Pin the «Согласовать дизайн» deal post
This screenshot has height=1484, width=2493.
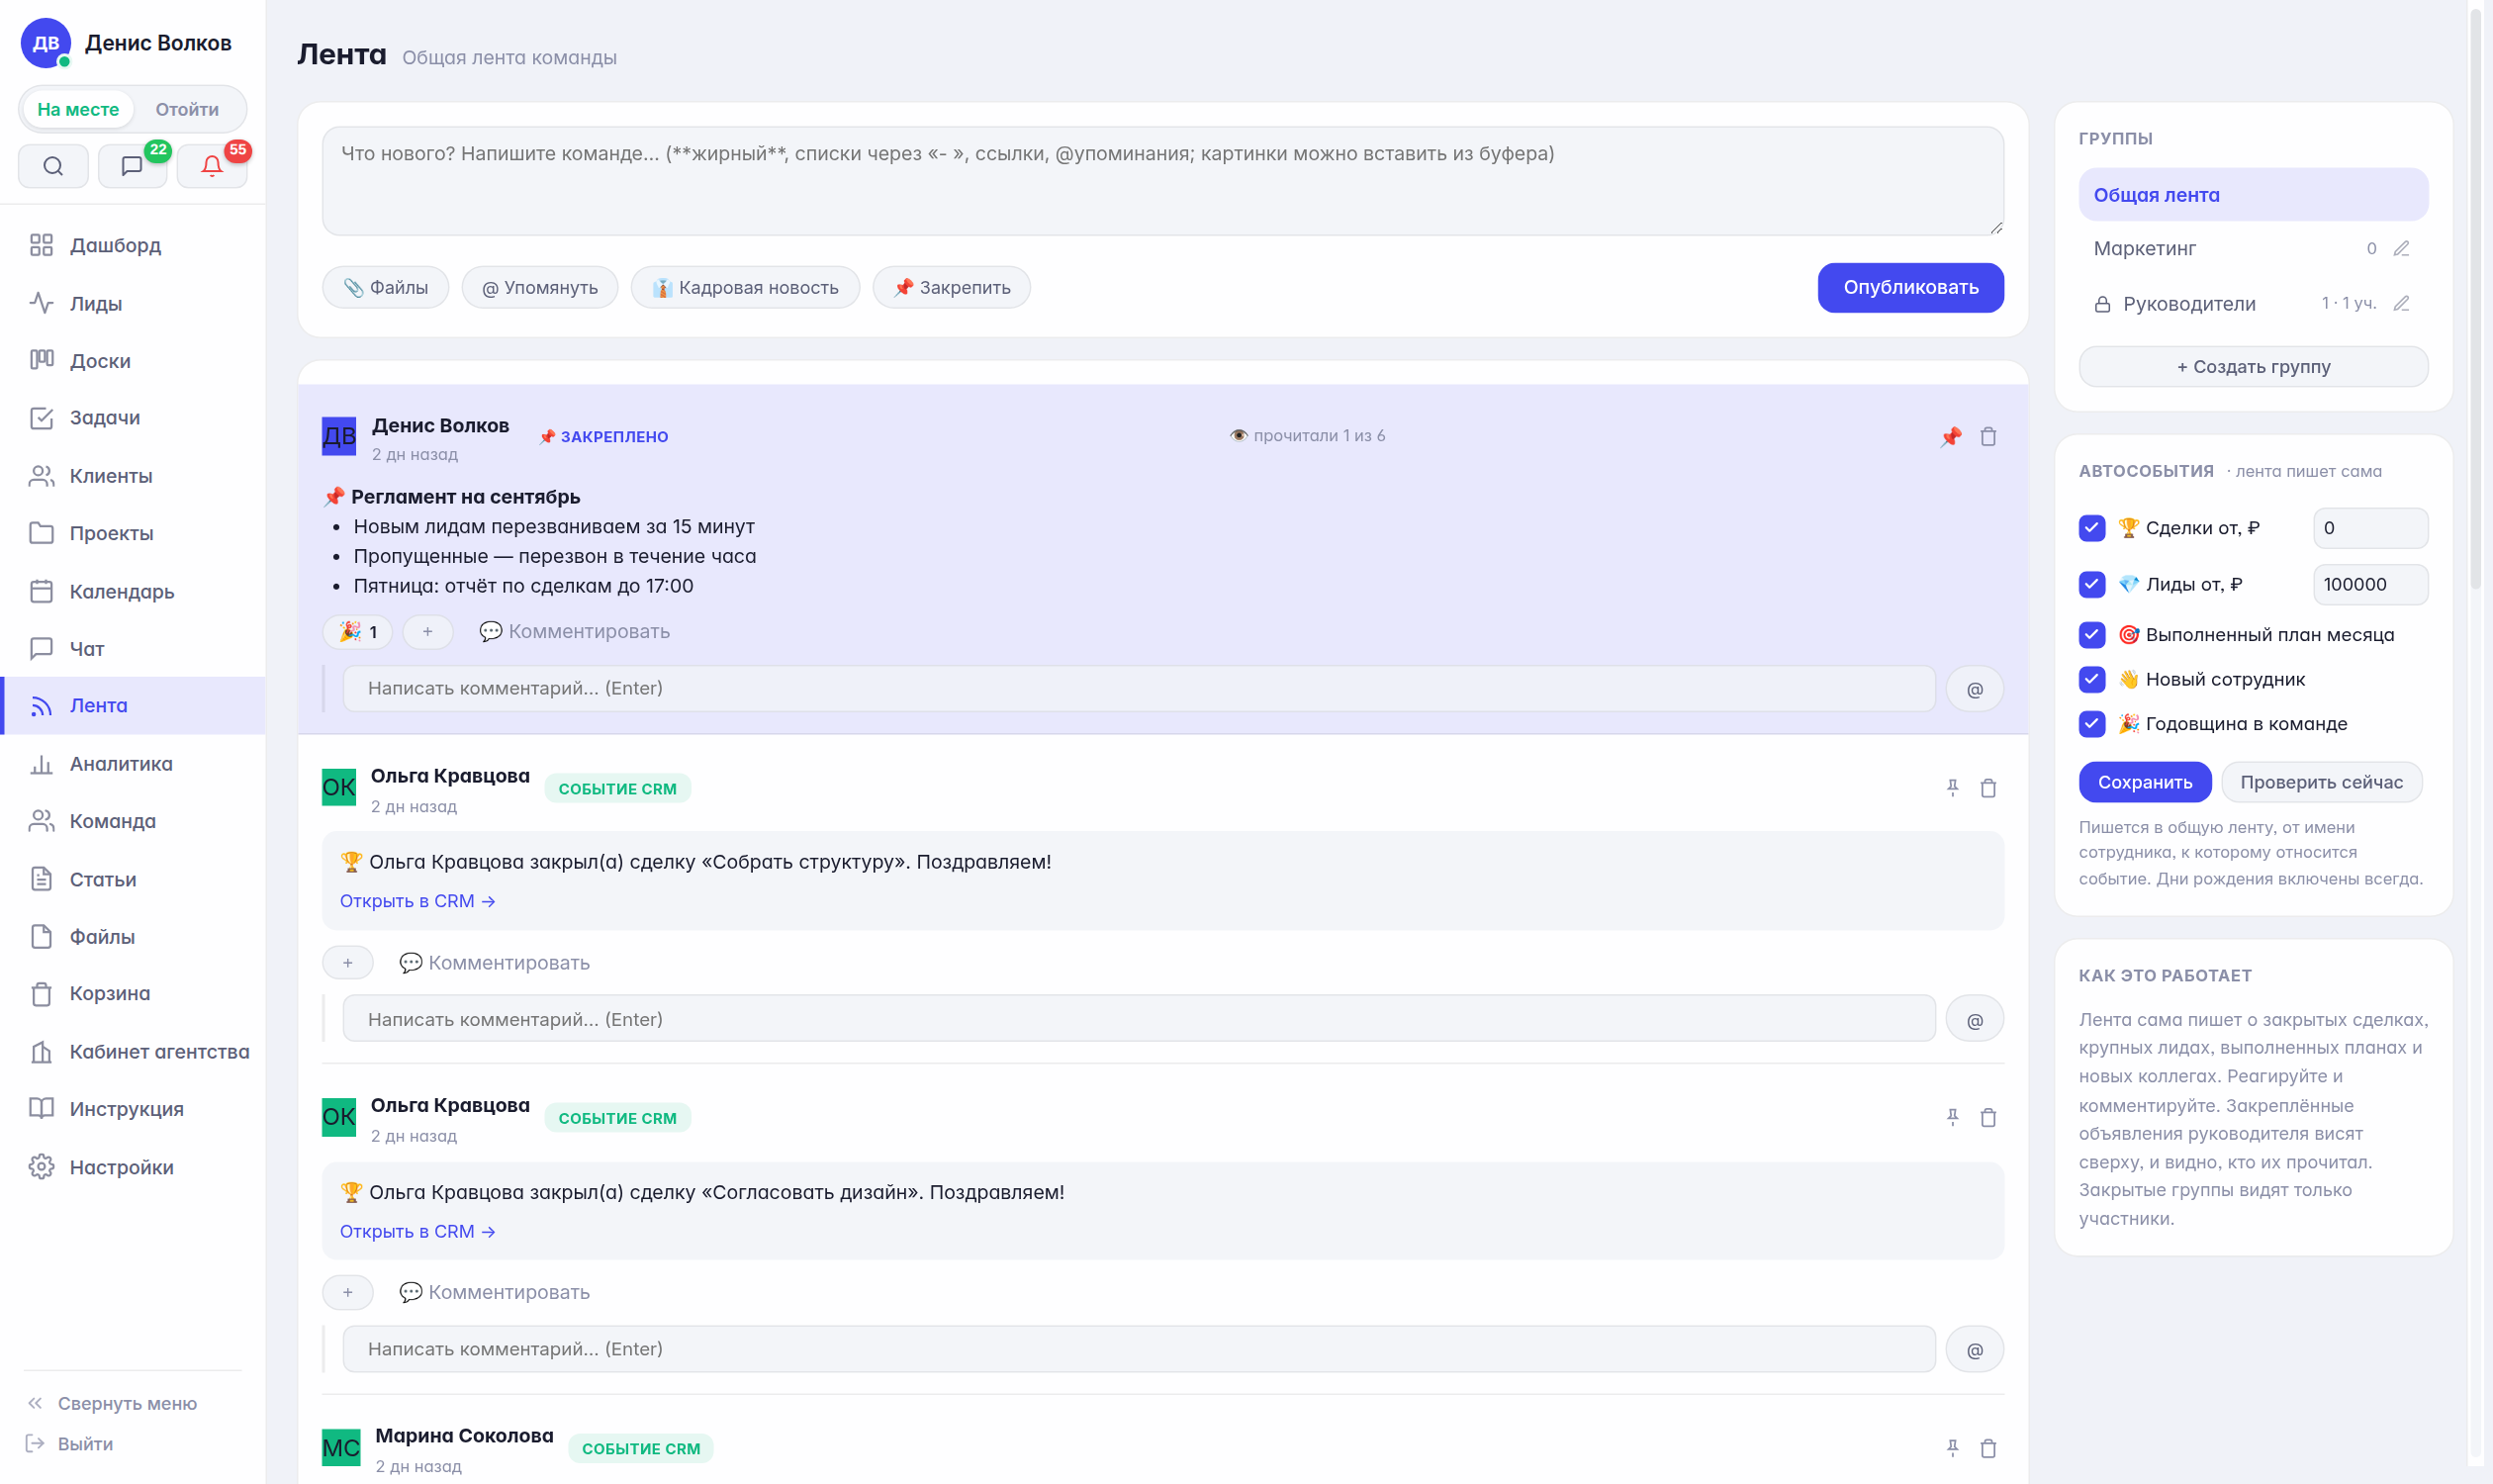pos(1952,1117)
